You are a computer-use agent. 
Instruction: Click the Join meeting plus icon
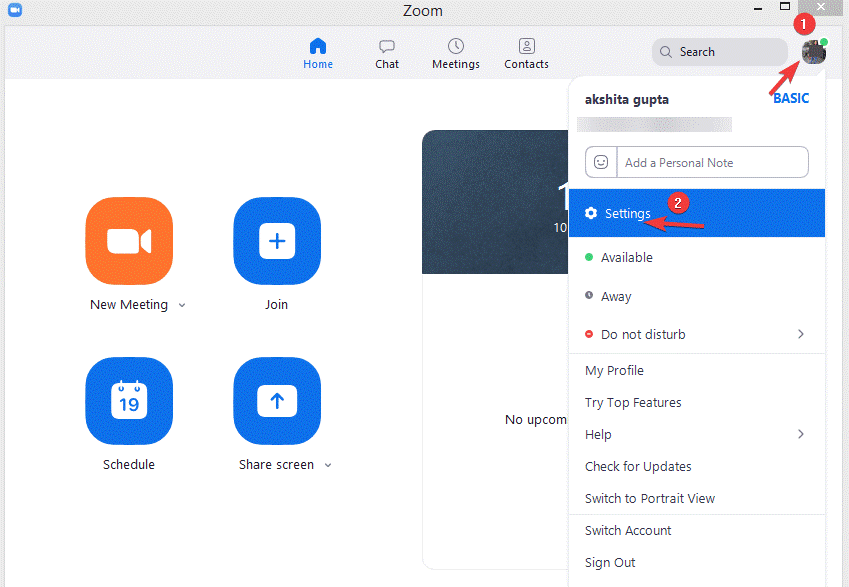pyautogui.click(x=277, y=241)
